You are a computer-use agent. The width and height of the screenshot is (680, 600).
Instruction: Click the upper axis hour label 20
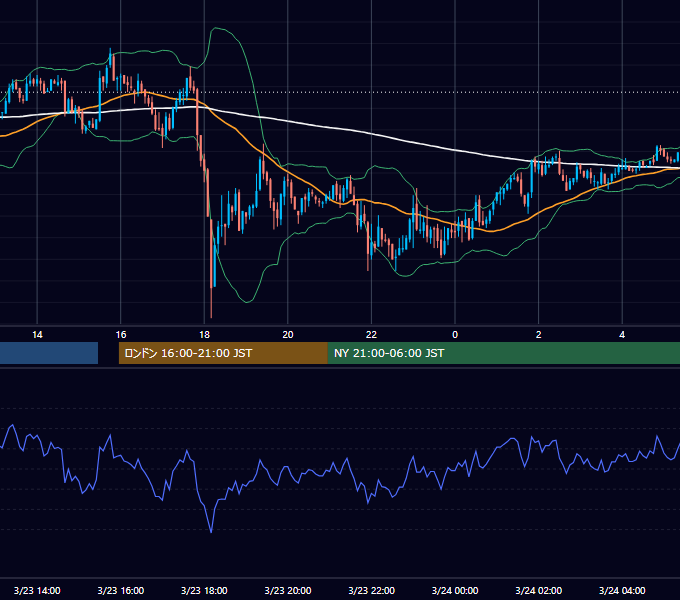pyautogui.click(x=288, y=335)
